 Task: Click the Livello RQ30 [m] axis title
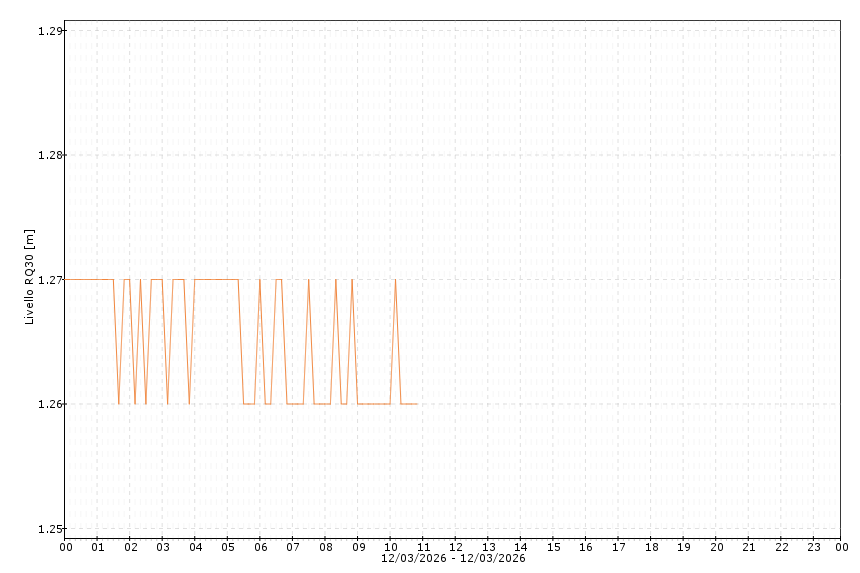point(30,277)
